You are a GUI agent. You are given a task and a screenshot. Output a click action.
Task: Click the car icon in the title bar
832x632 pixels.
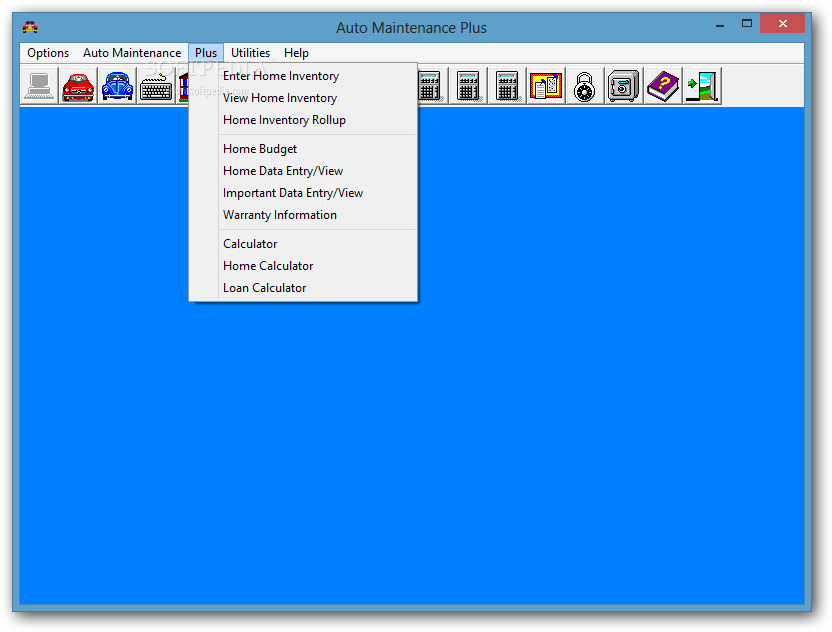[x=30, y=27]
